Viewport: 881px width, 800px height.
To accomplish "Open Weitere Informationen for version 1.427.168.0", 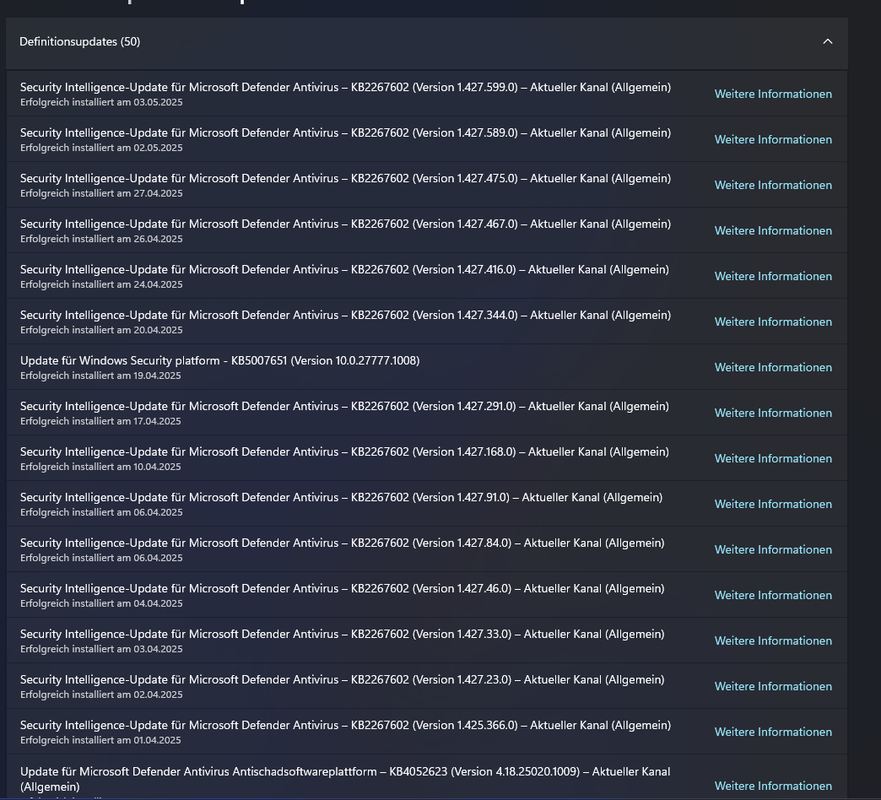I will pos(773,458).
